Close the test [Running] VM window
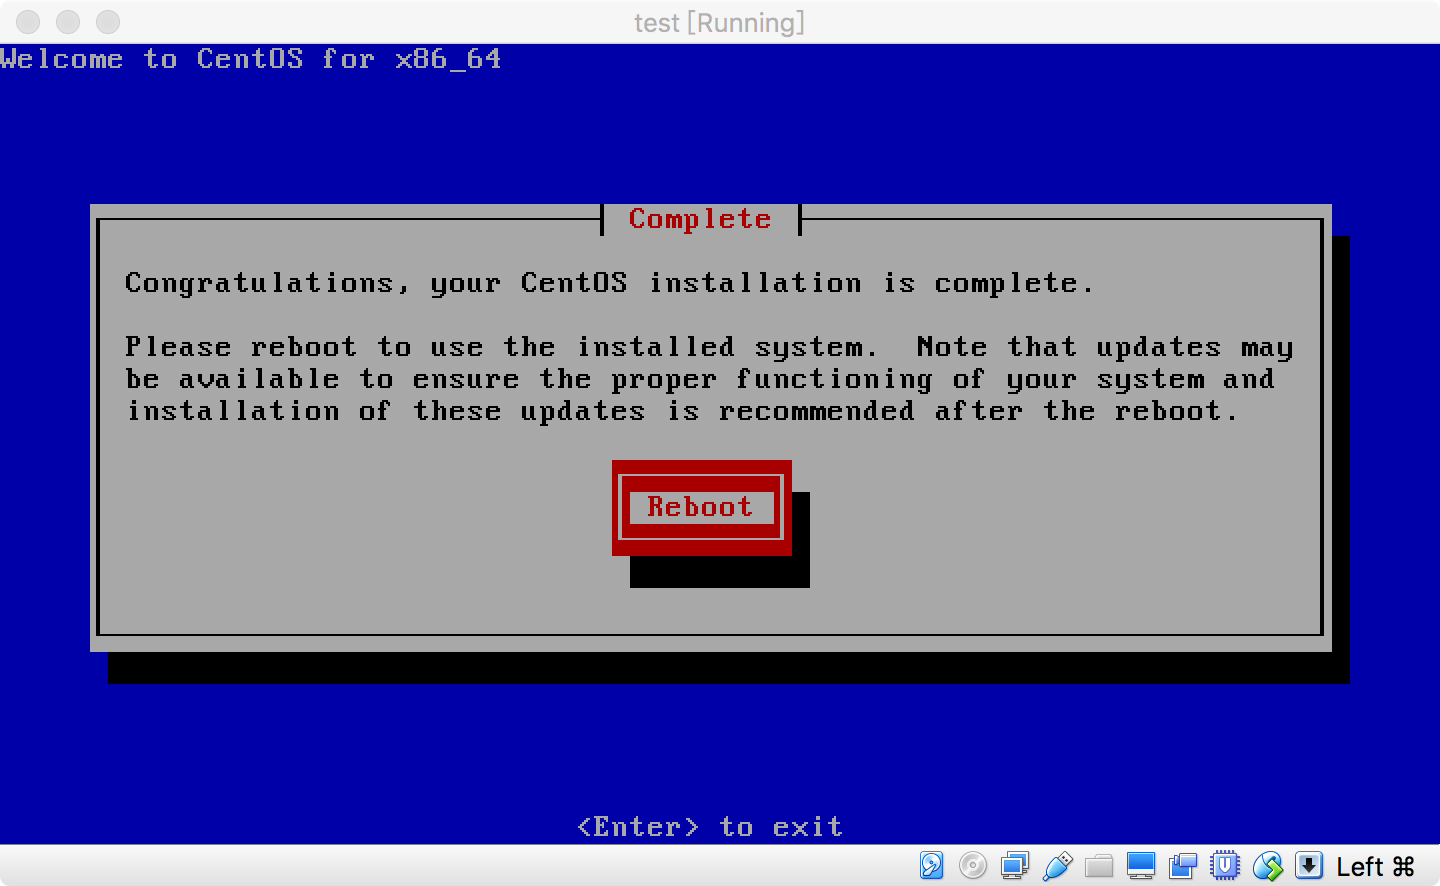The height and width of the screenshot is (886, 1440). click(28, 22)
